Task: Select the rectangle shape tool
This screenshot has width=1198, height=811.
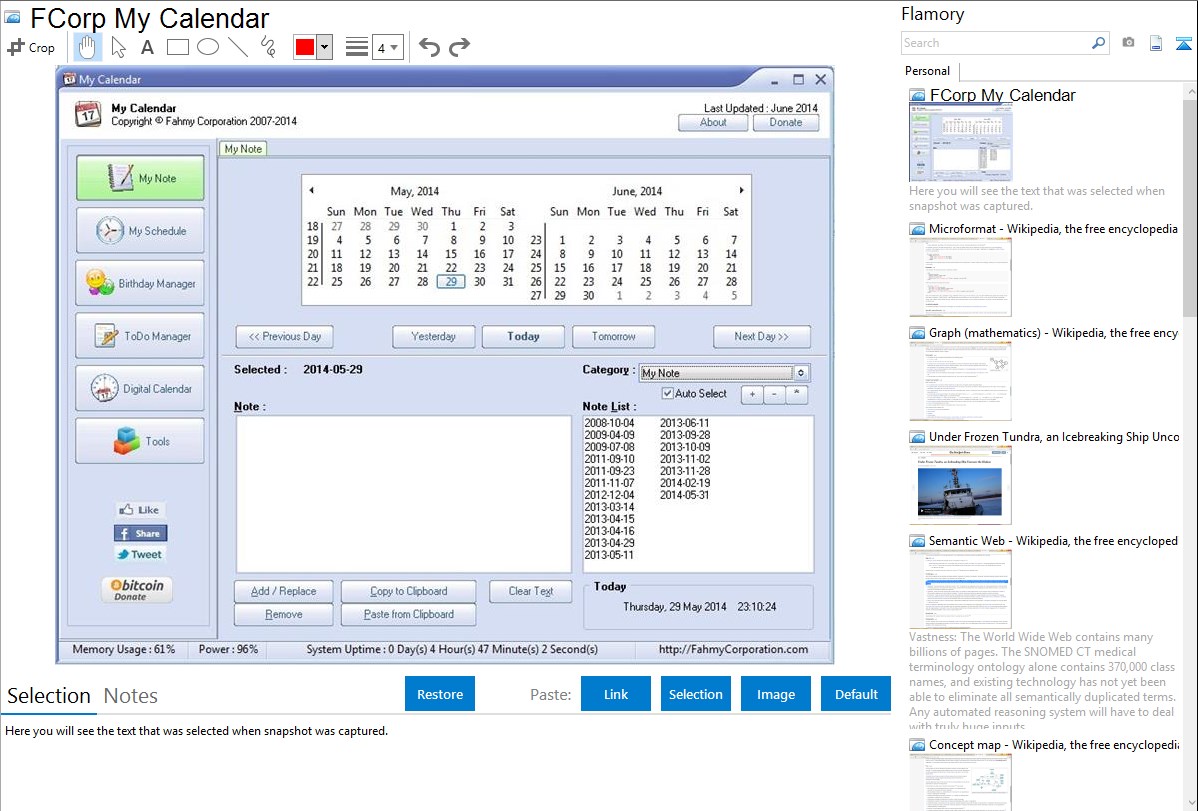Action: click(x=177, y=47)
